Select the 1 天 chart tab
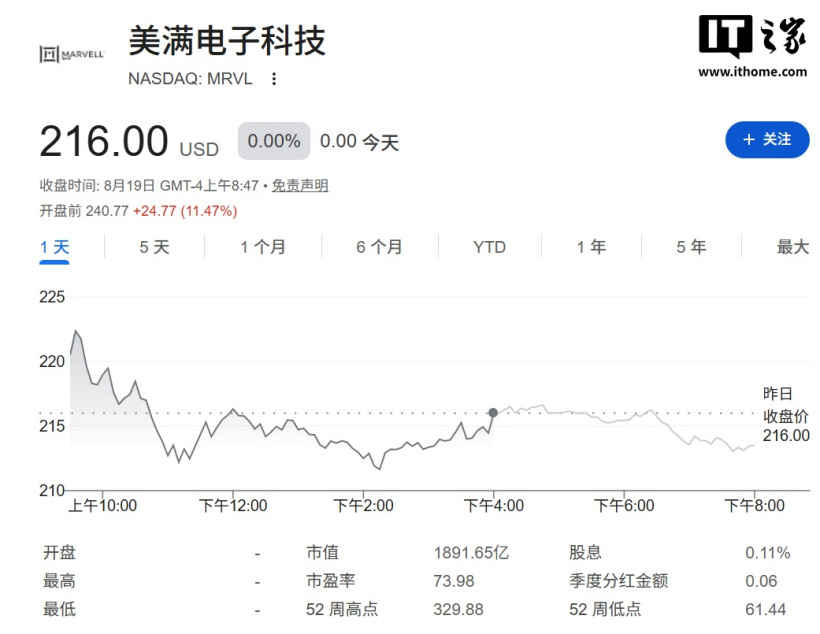This screenshot has width=820, height=634. [x=54, y=247]
